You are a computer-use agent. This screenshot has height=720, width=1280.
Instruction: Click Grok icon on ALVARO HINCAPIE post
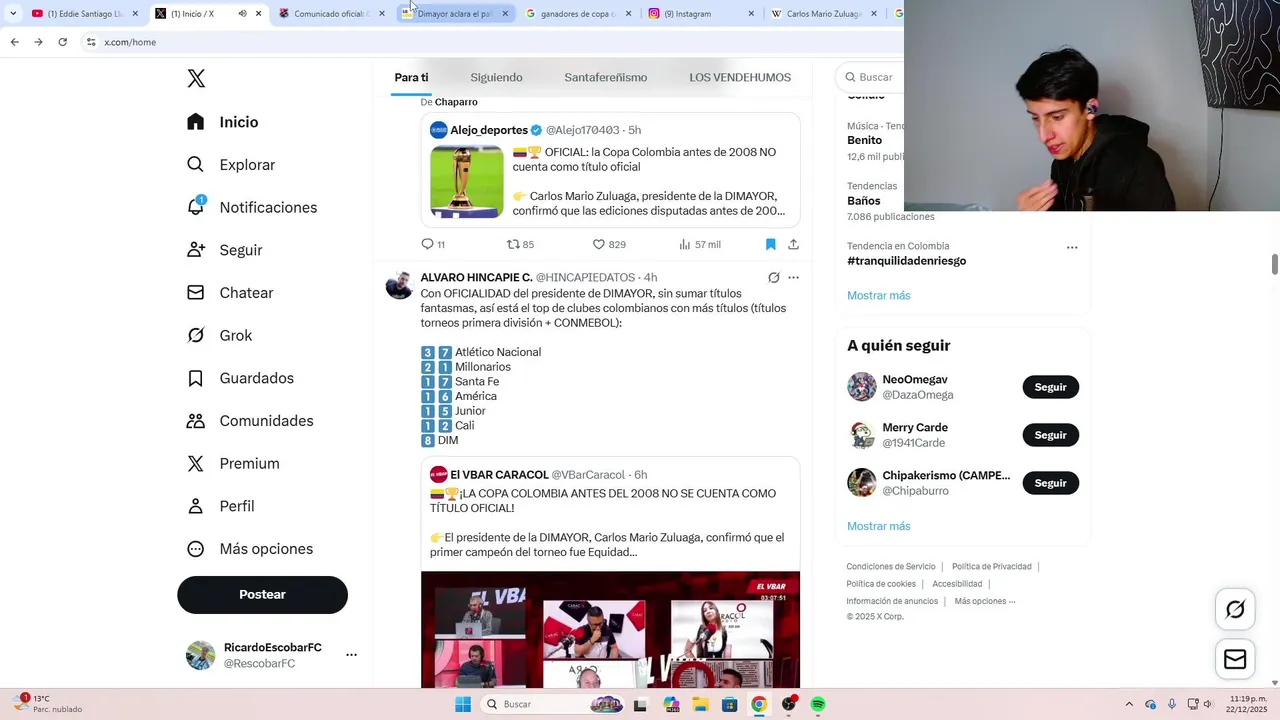pos(773,278)
